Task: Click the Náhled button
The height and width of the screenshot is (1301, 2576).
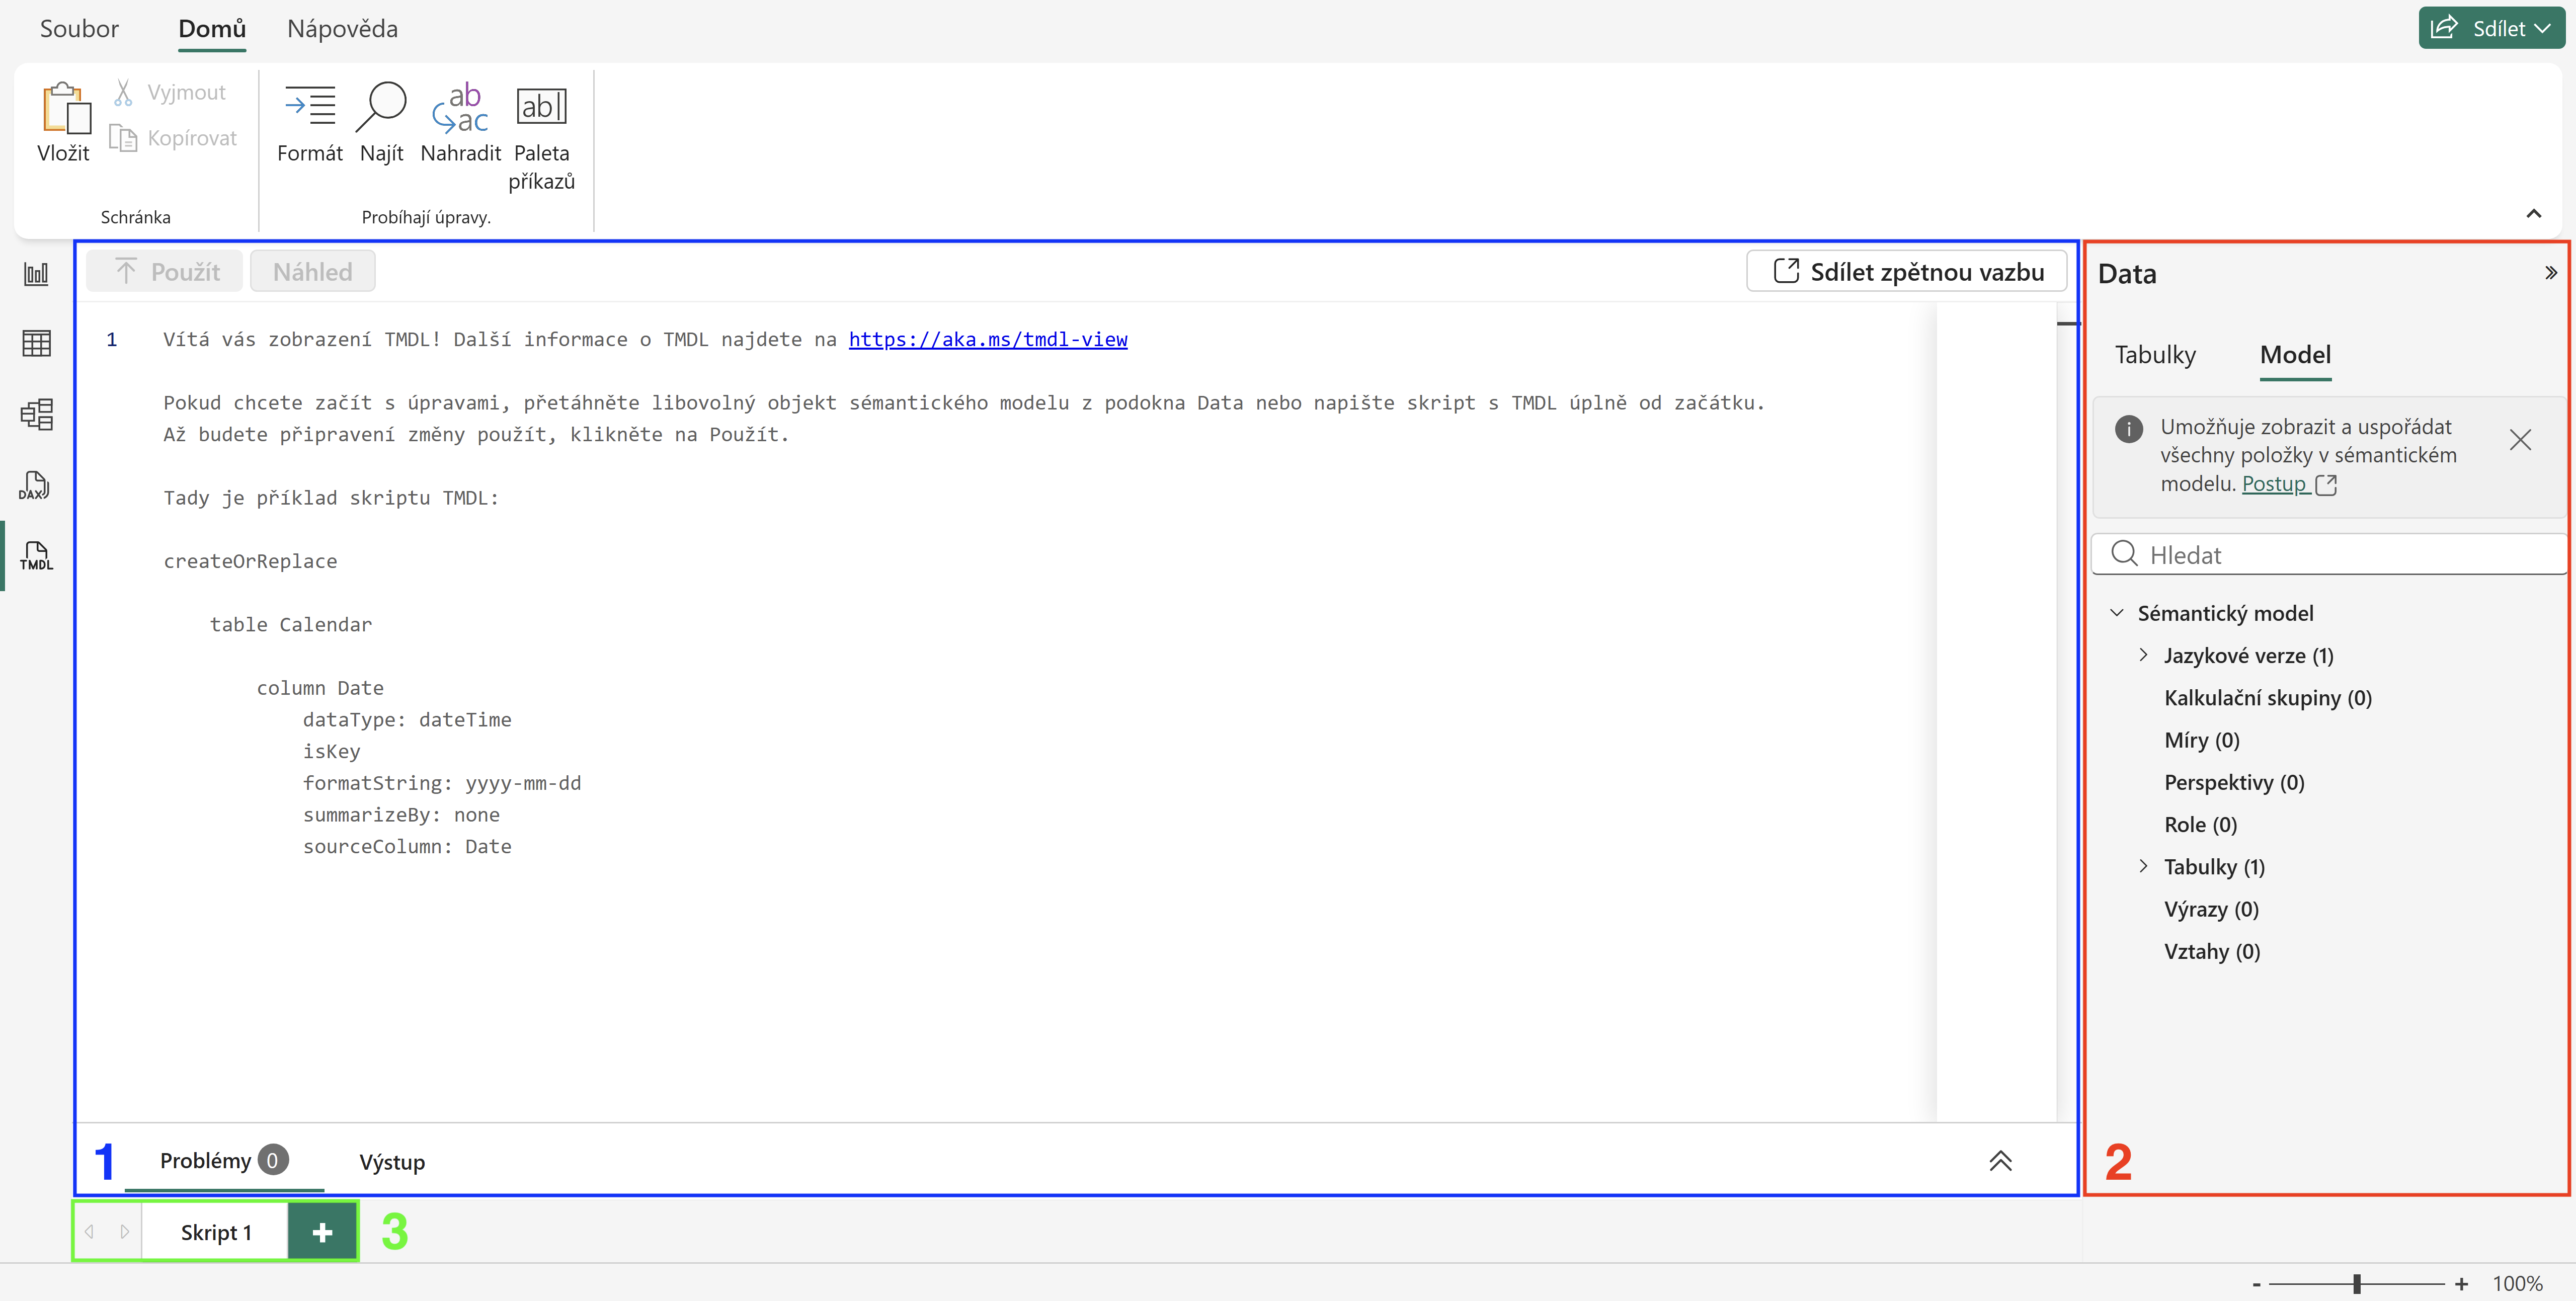Action: (x=312, y=272)
